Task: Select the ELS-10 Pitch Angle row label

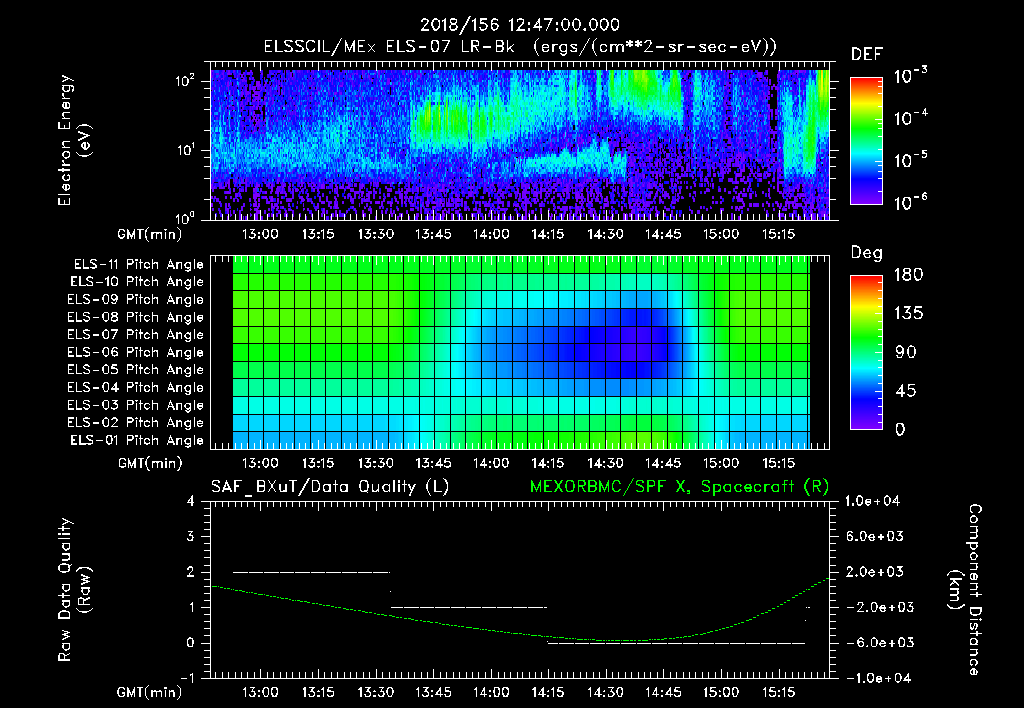Action: click(137, 282)
